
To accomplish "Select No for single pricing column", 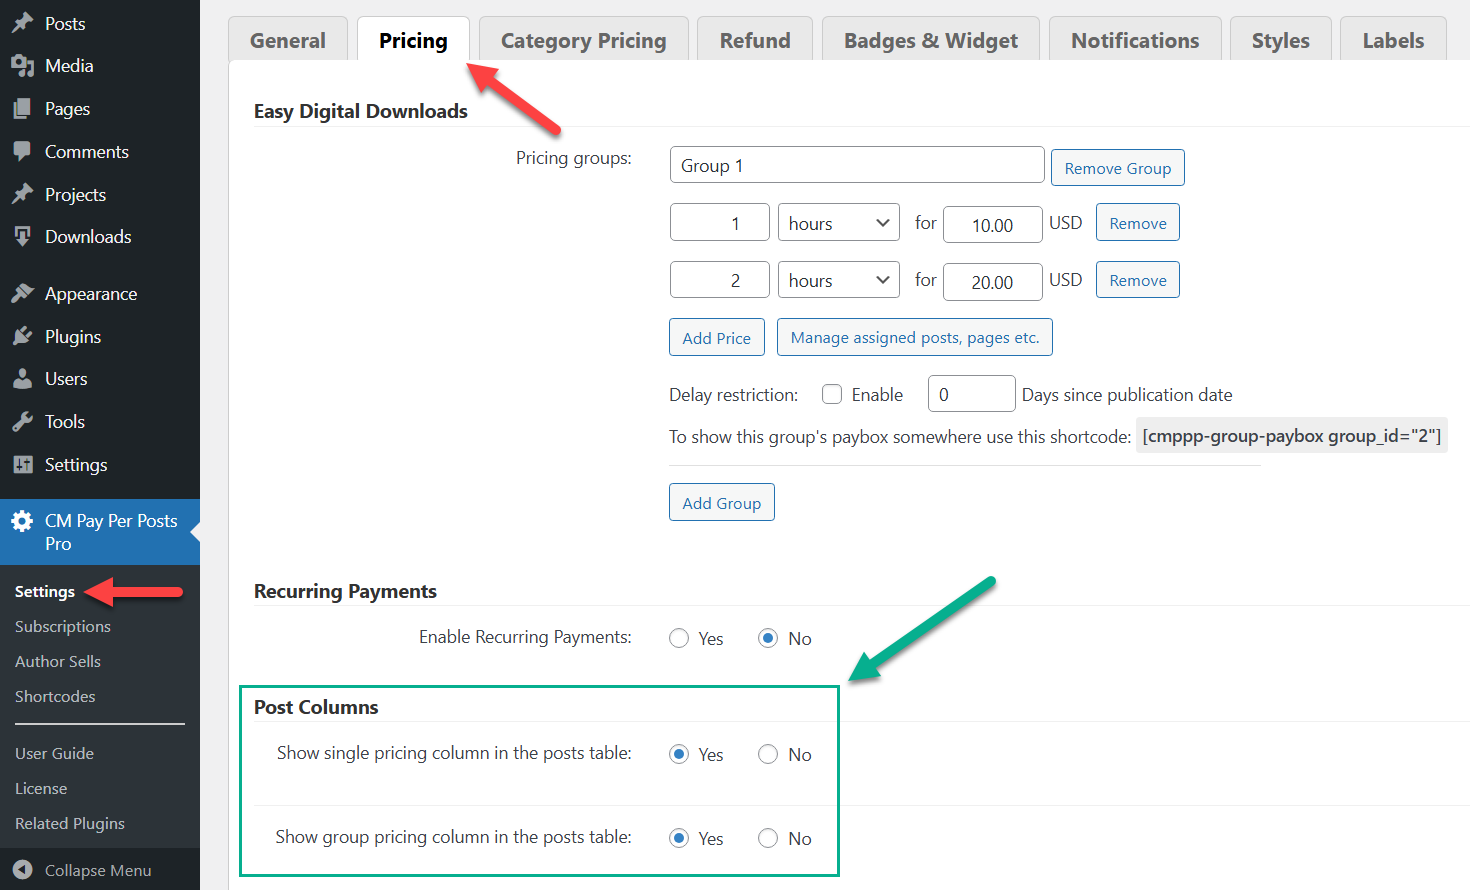I will (768, 754).
